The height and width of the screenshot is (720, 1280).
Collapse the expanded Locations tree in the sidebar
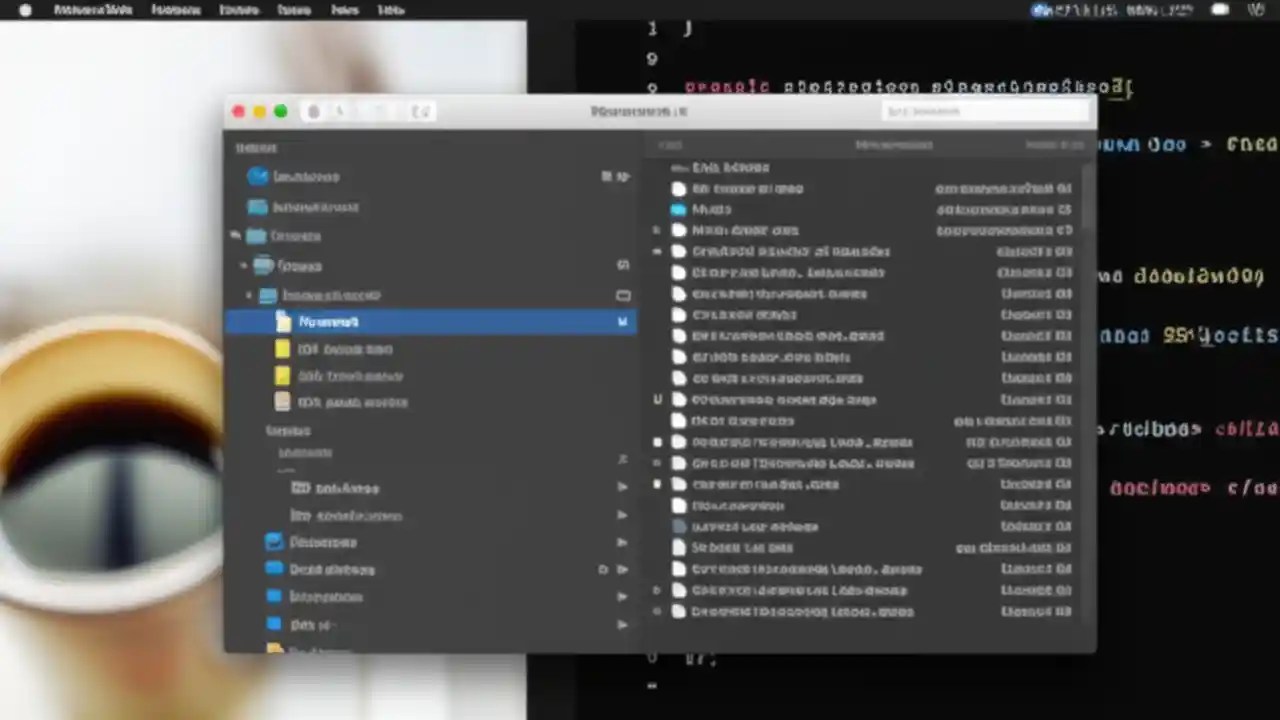[233, 235]
